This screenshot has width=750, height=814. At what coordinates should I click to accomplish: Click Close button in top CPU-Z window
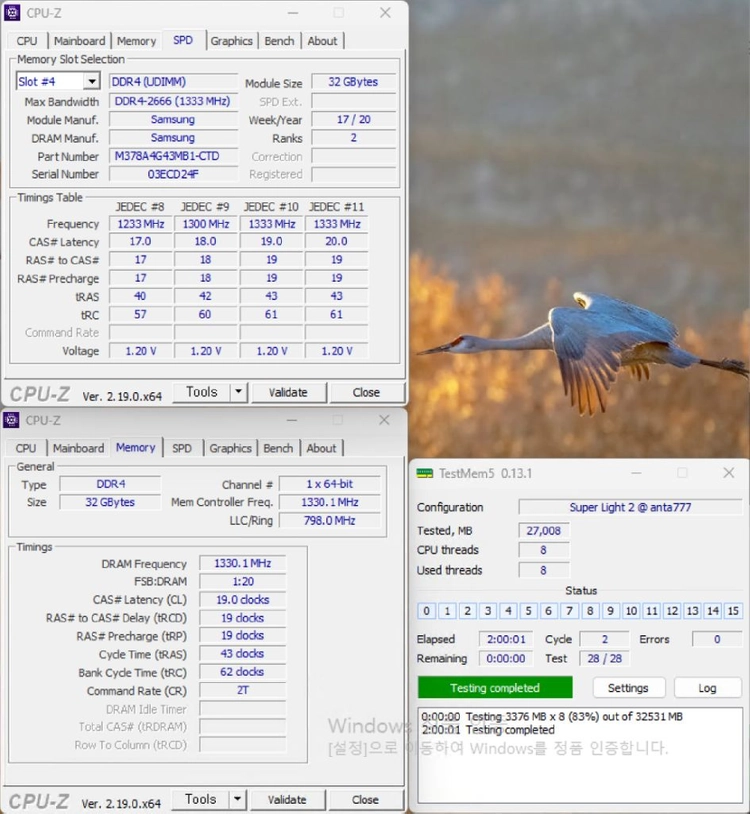(366, 392)
